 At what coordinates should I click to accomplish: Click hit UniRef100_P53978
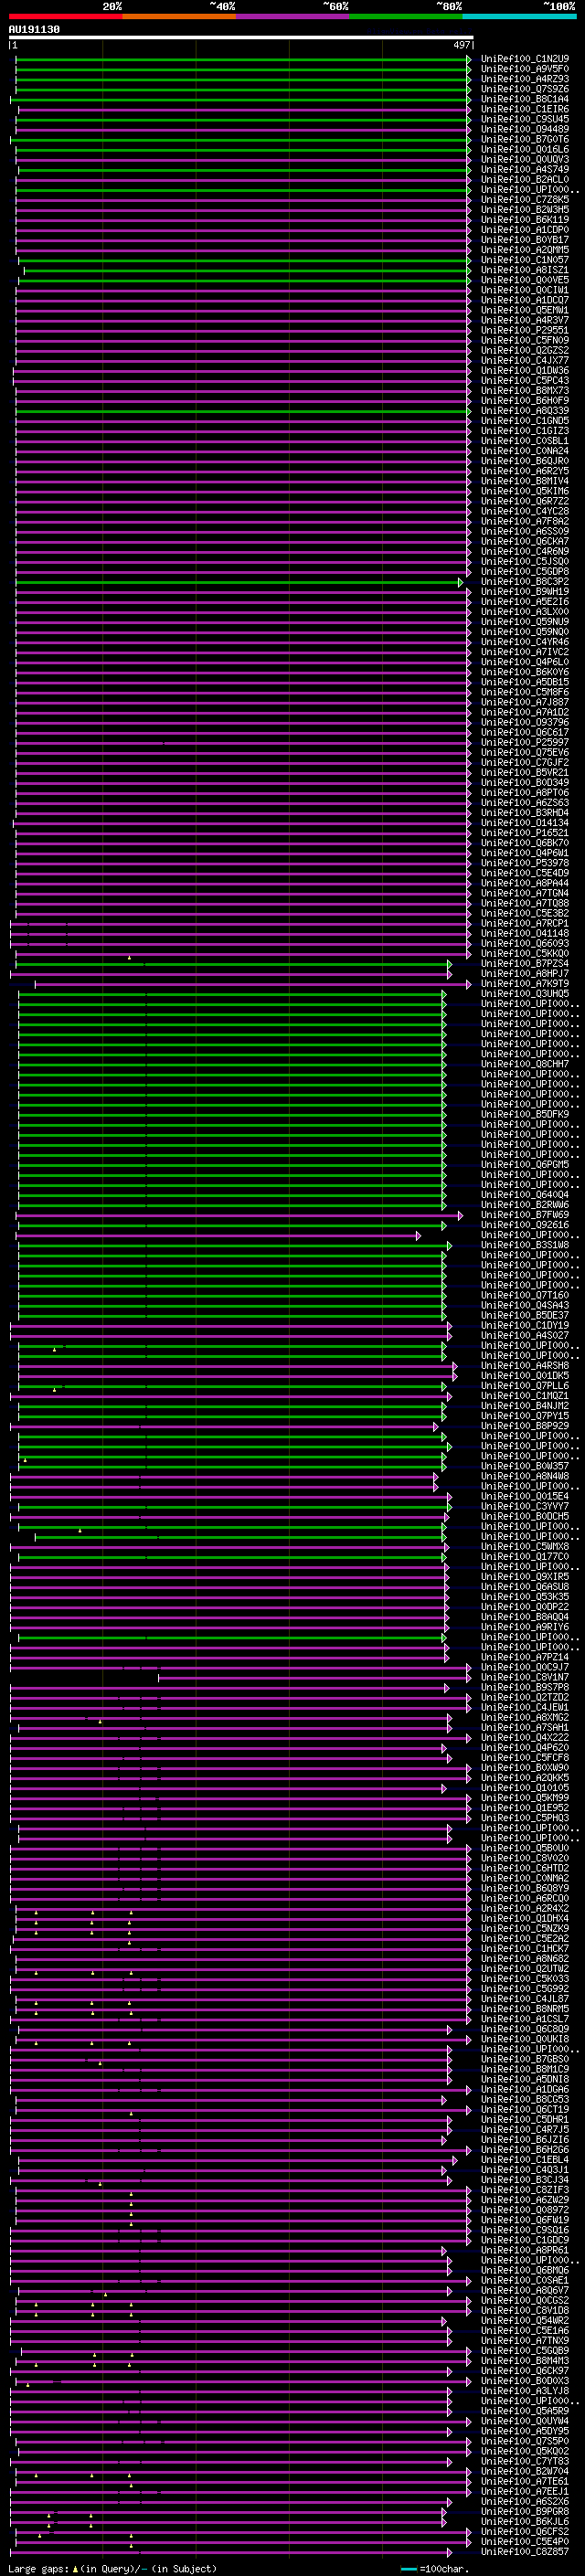click(x=525, y=863)
